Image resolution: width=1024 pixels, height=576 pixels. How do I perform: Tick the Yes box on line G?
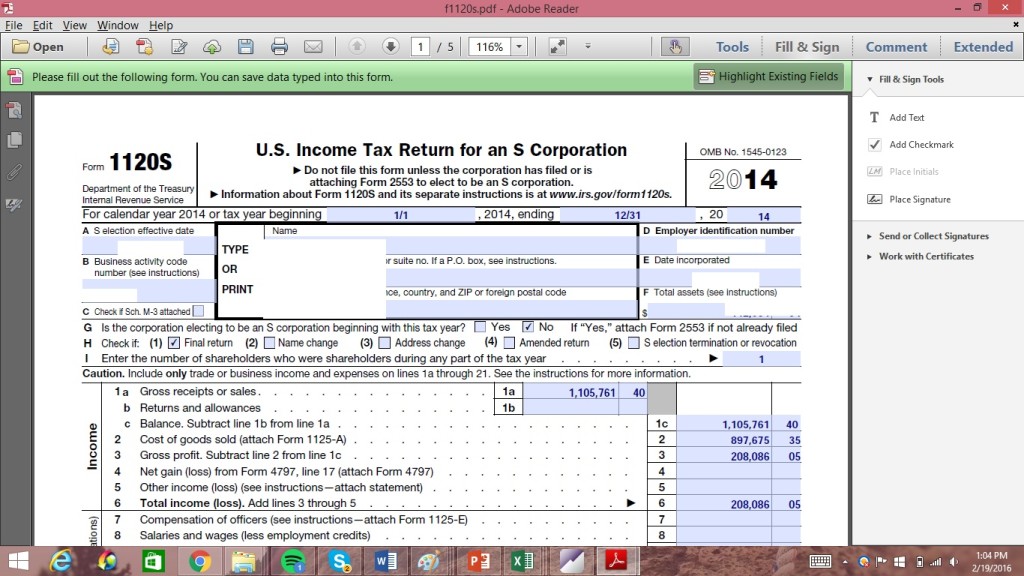[x=480, y=327]
